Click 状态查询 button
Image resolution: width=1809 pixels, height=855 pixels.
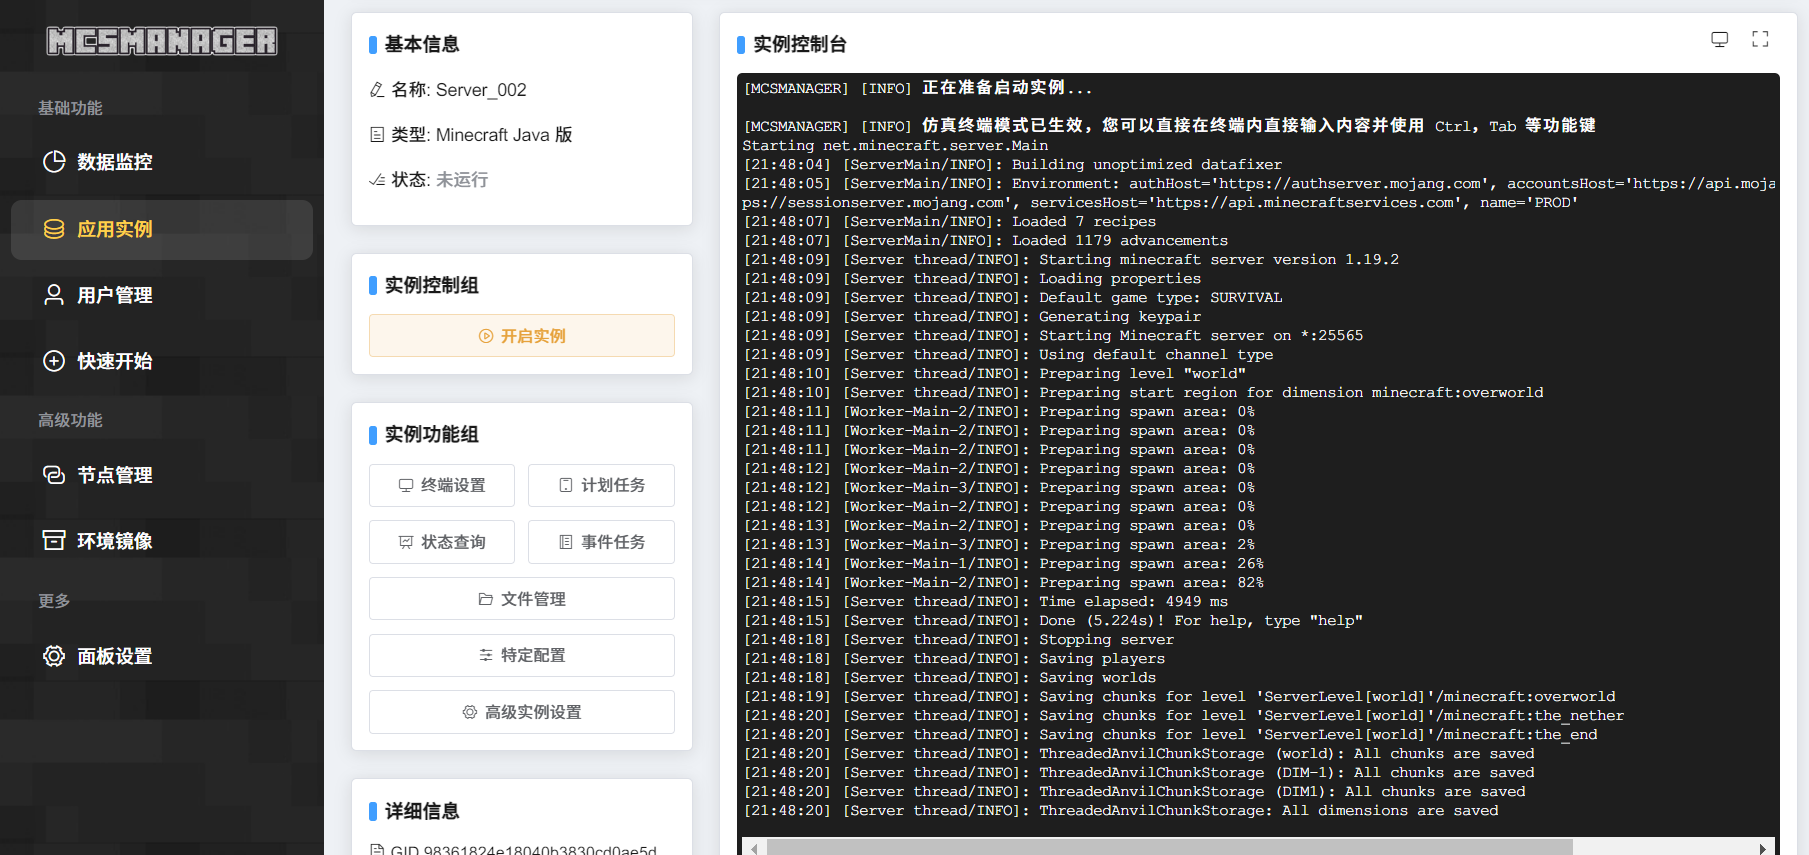coord(442,542)
